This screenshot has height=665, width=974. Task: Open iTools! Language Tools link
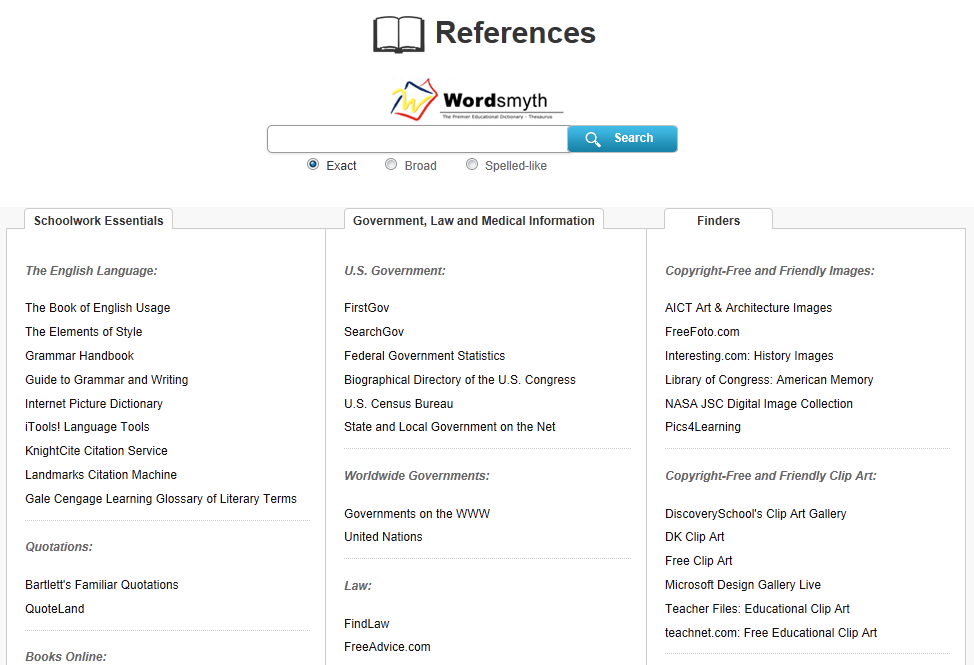coord(88,427)
